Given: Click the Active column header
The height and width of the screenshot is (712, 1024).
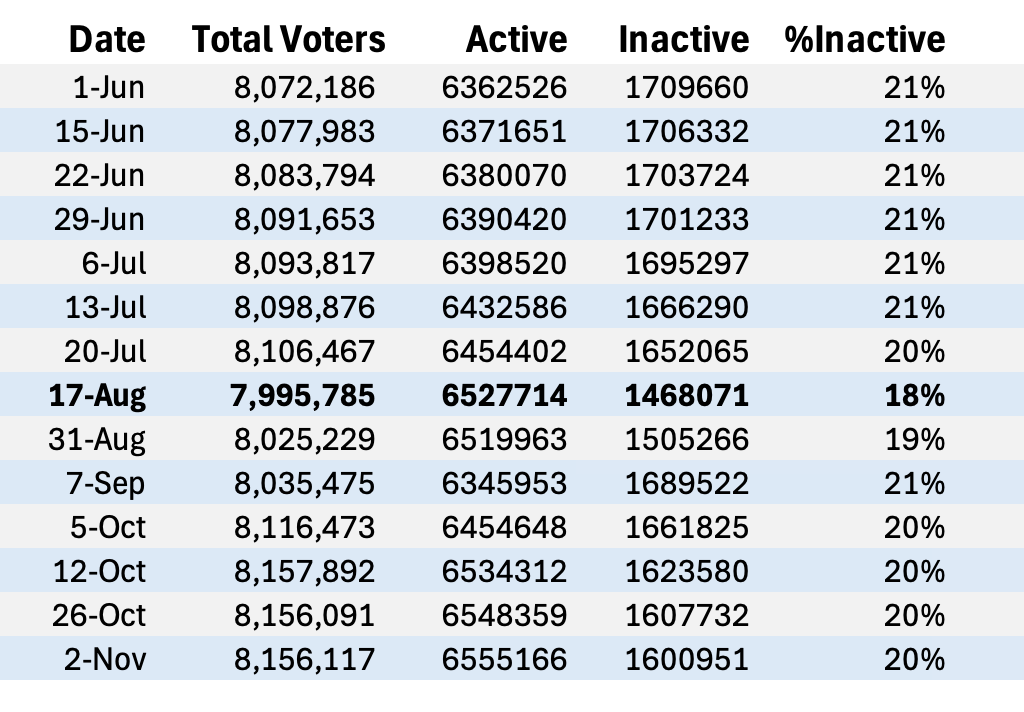Looking at the screenshot, I should (516, 39).
